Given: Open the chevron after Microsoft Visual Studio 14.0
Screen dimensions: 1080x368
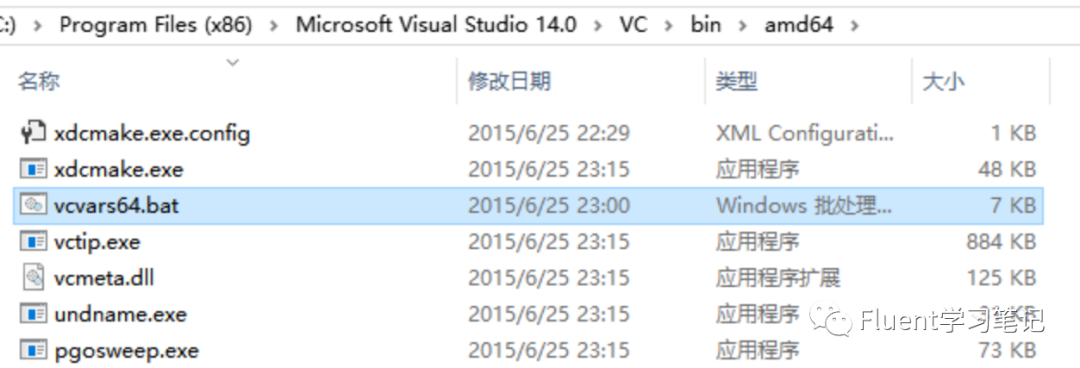Looking at the screenshot, I should 597,25.
